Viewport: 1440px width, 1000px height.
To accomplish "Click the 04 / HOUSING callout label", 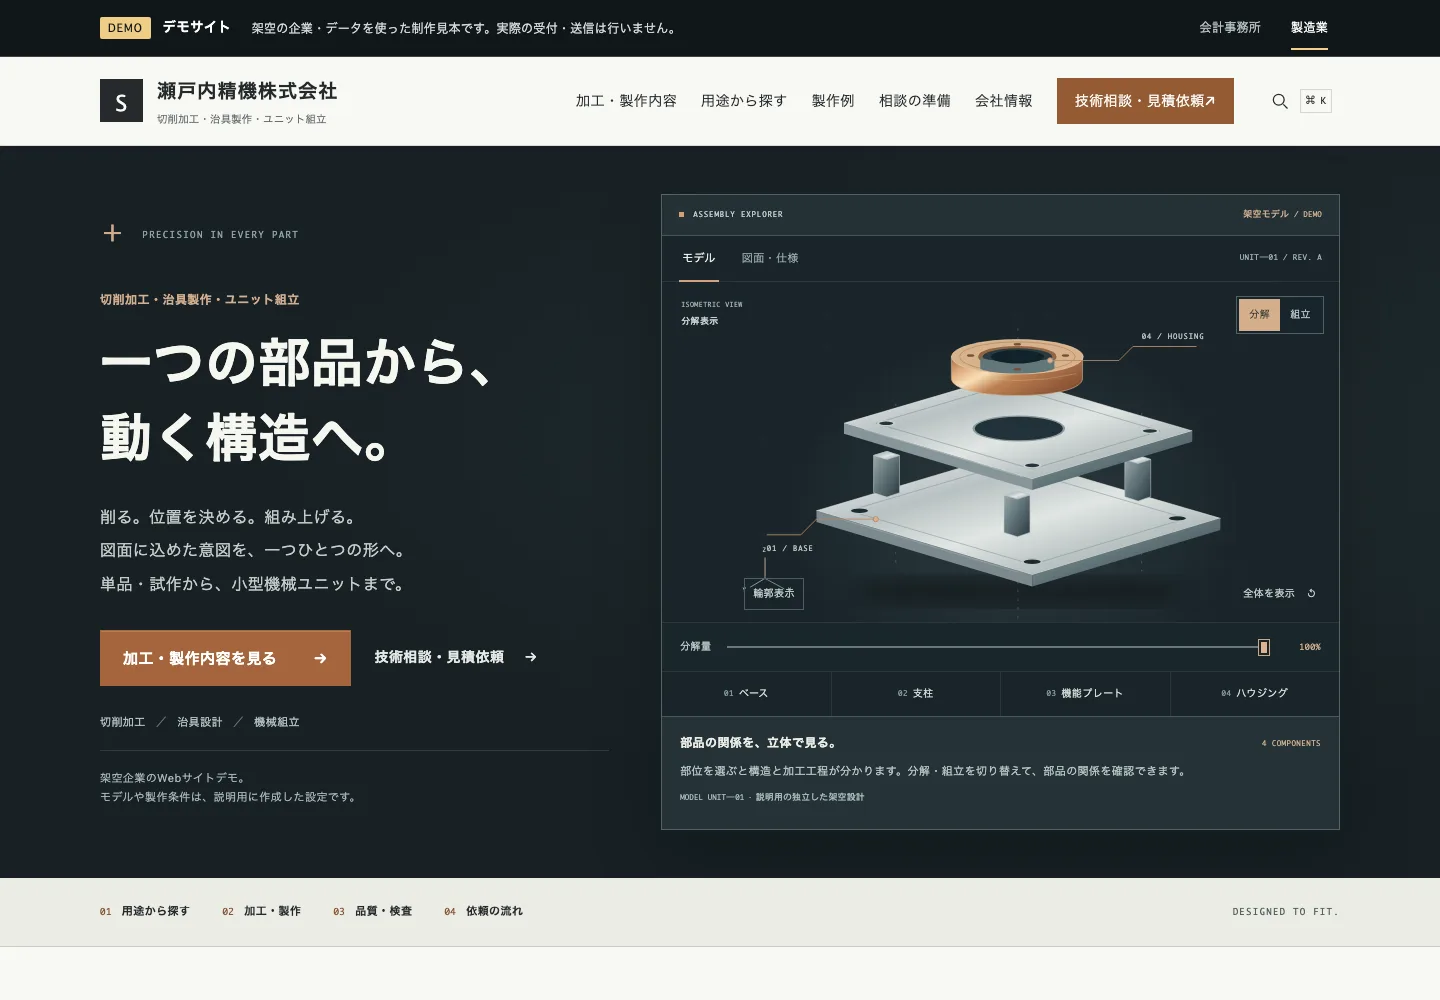I will pyautogui.click(x=1172, y=336).
